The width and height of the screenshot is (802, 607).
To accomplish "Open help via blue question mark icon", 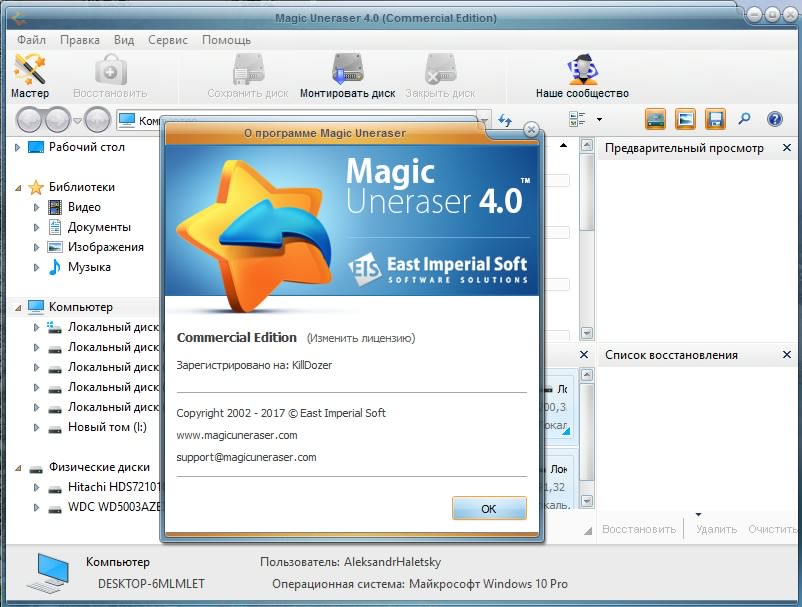I will (x=774, y=120).
